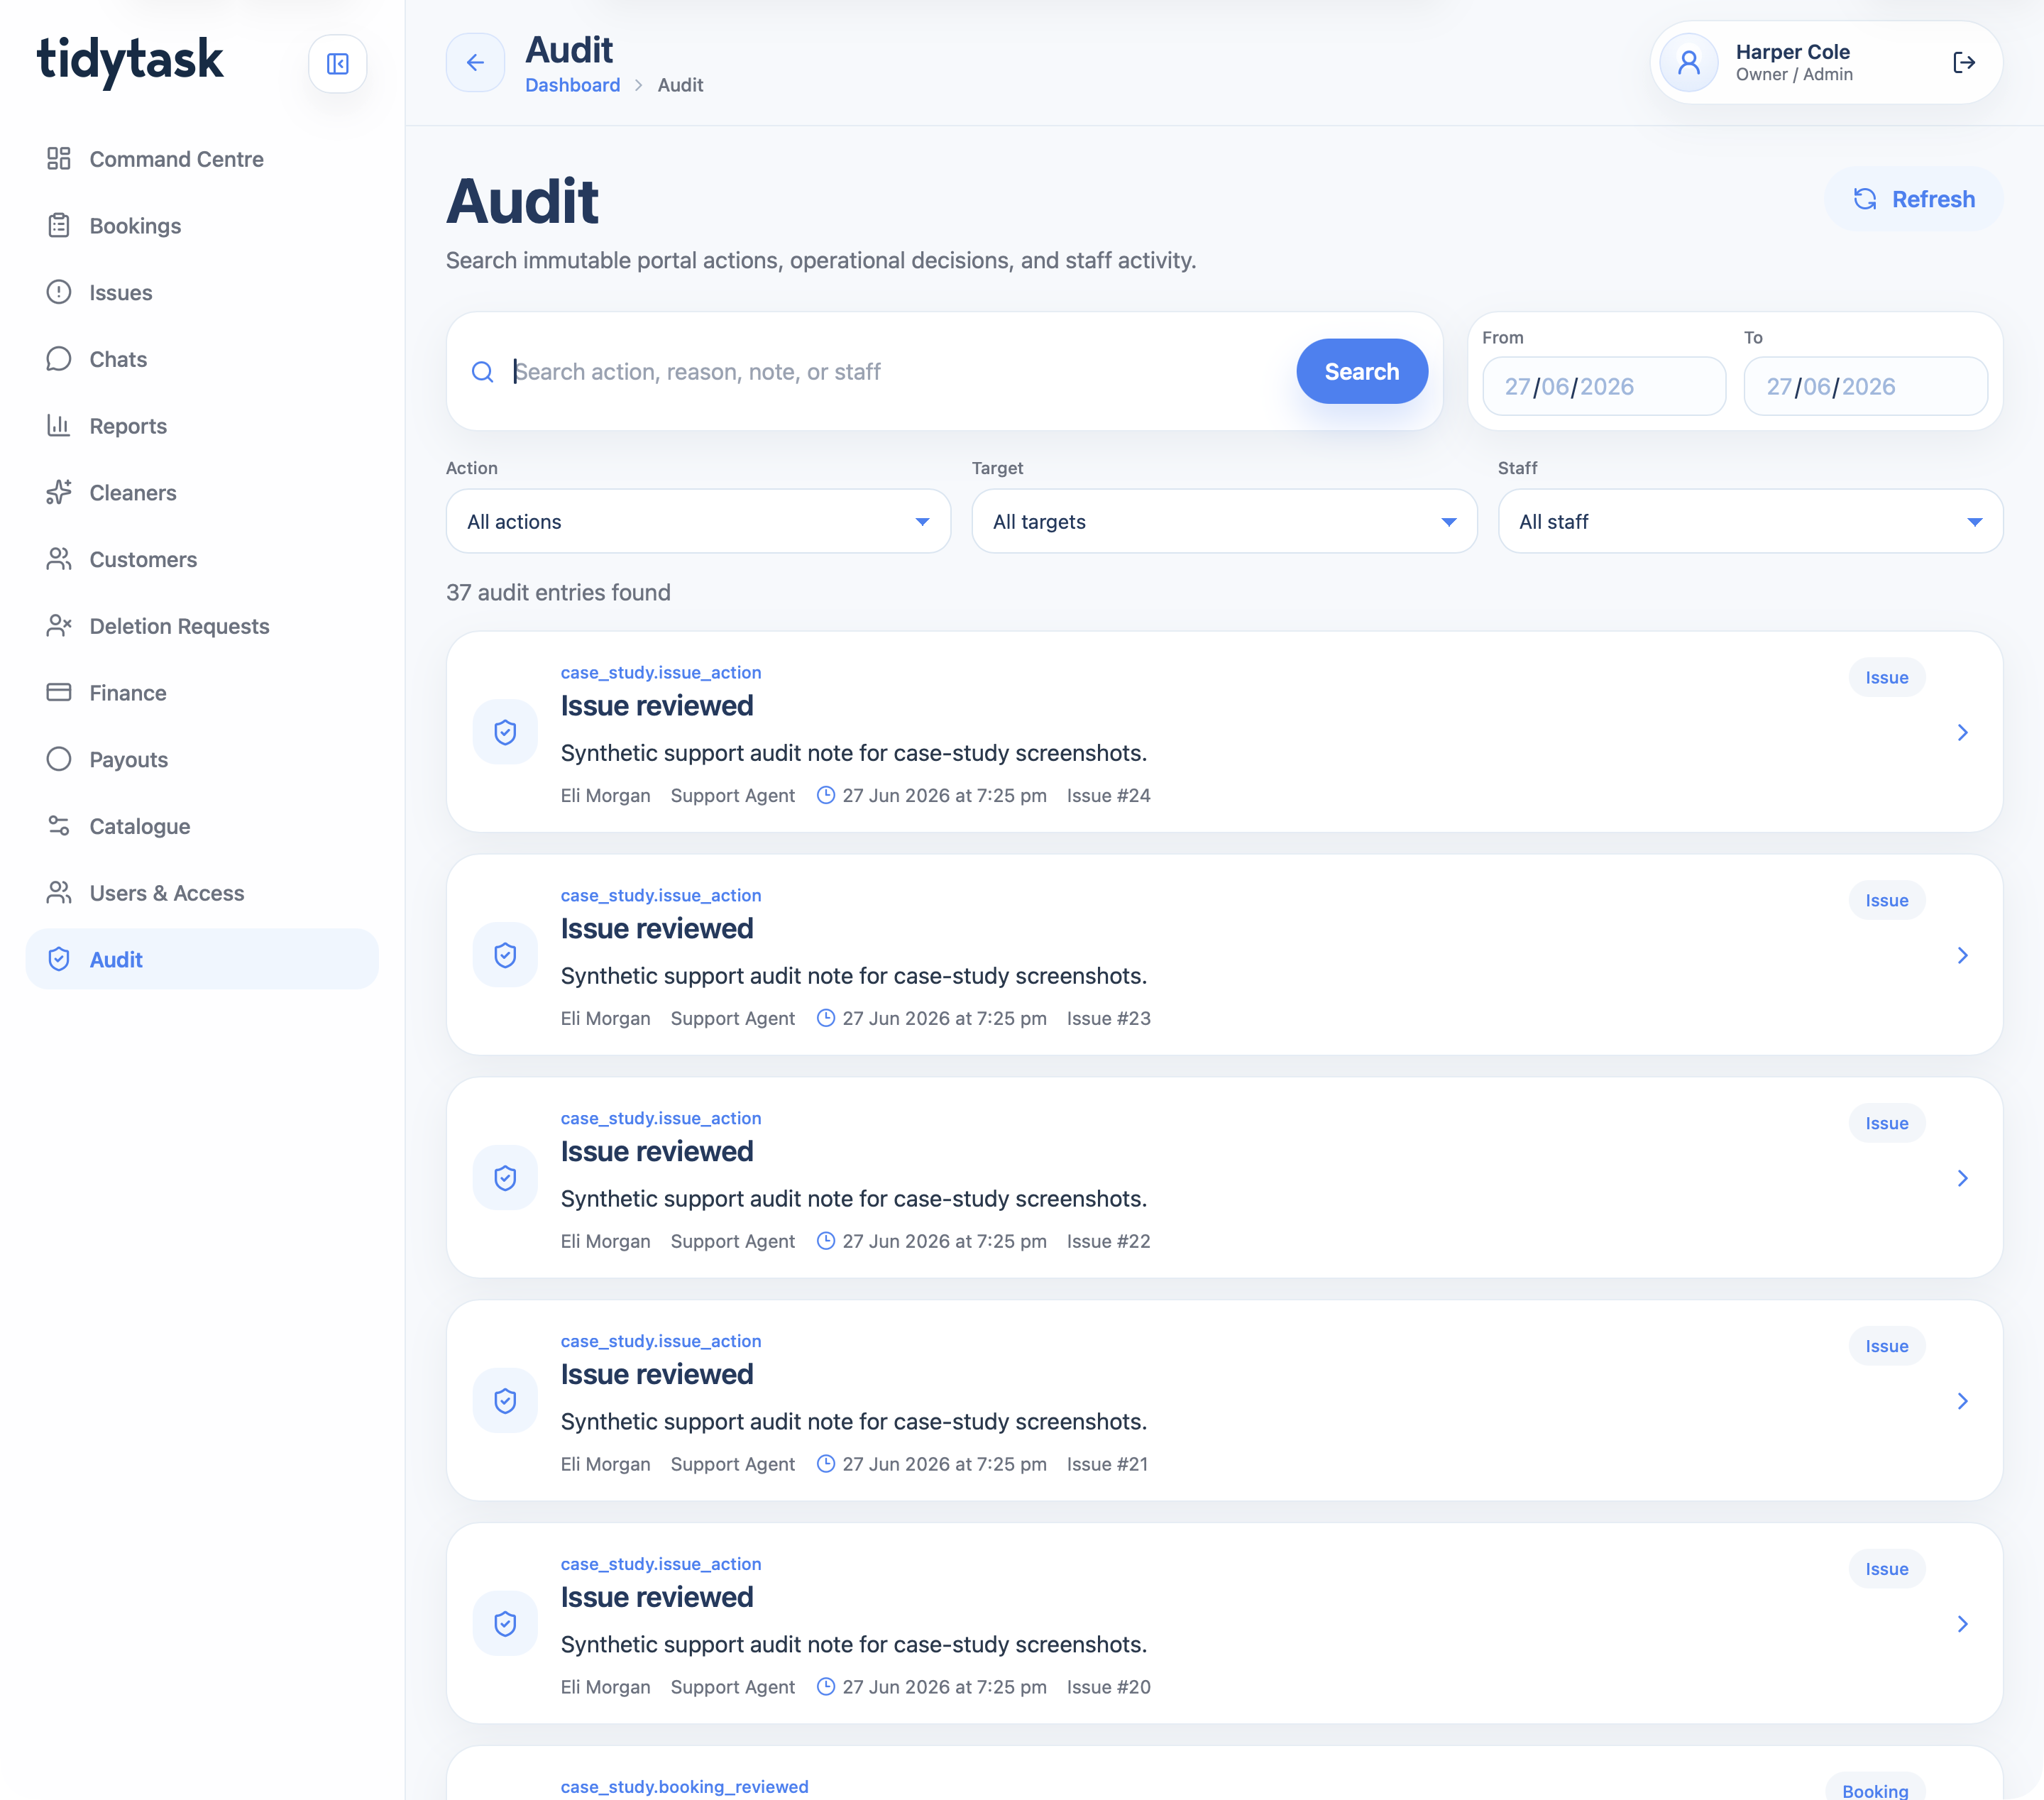Viewport: 2044px width, 1800px height.
Task: Click the shield icon on Issue #24 entry
Action: [505, 732]
